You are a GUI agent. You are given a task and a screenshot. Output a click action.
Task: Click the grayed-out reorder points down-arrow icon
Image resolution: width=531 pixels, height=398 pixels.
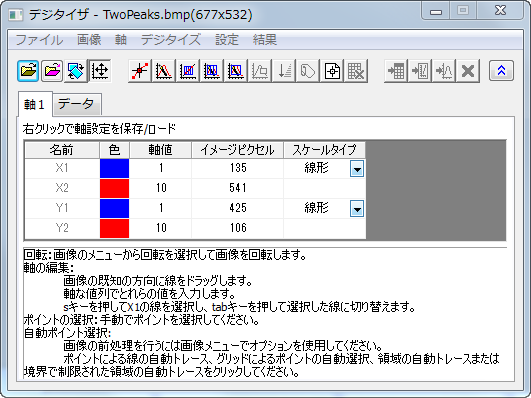tap(284, 71)
